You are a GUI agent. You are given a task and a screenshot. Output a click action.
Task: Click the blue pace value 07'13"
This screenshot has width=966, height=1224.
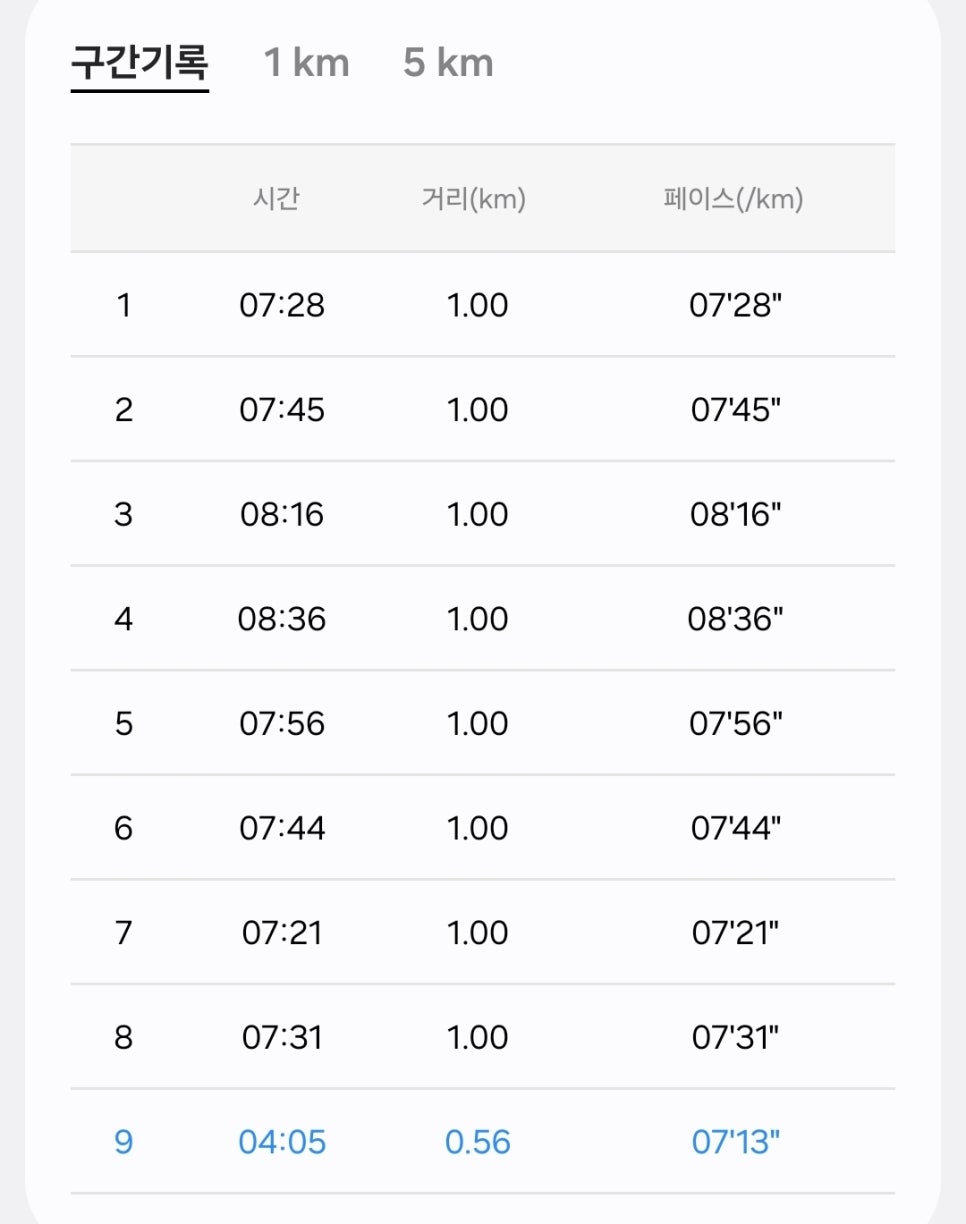coord(735,1141)
